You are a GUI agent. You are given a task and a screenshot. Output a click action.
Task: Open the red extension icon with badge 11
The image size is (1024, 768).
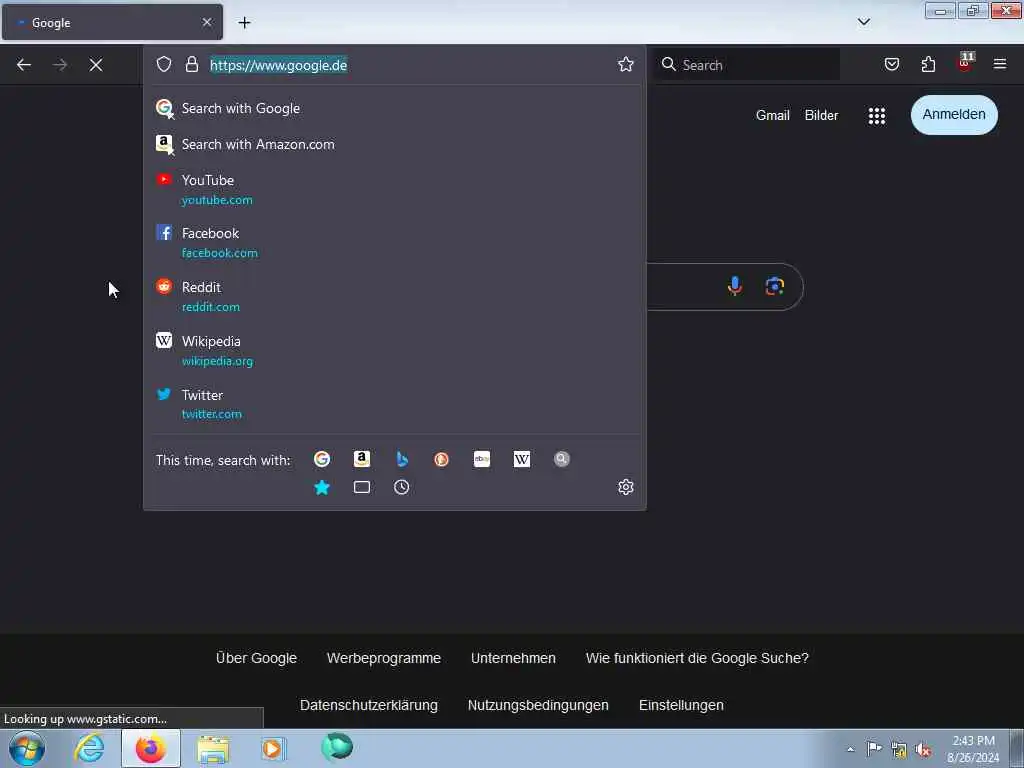tap(965, 63)
